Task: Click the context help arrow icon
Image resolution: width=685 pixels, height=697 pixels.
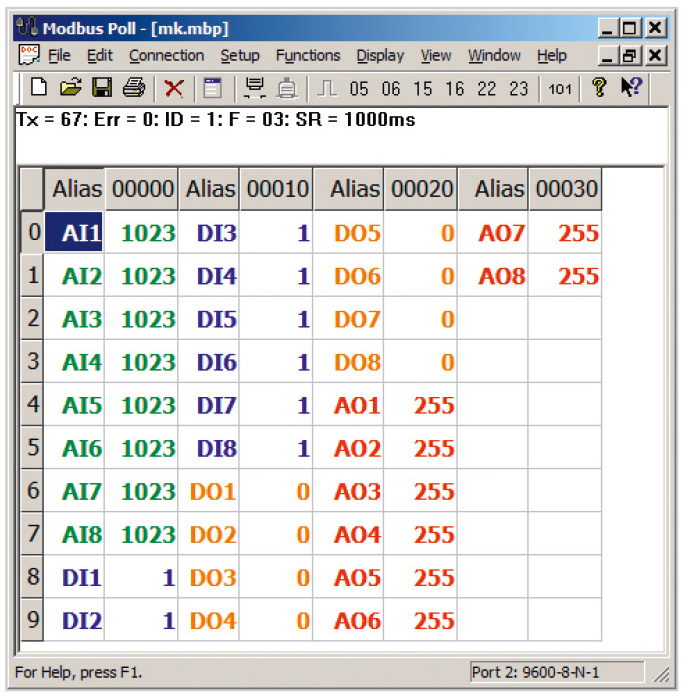Action: click(x=631, y=87)
